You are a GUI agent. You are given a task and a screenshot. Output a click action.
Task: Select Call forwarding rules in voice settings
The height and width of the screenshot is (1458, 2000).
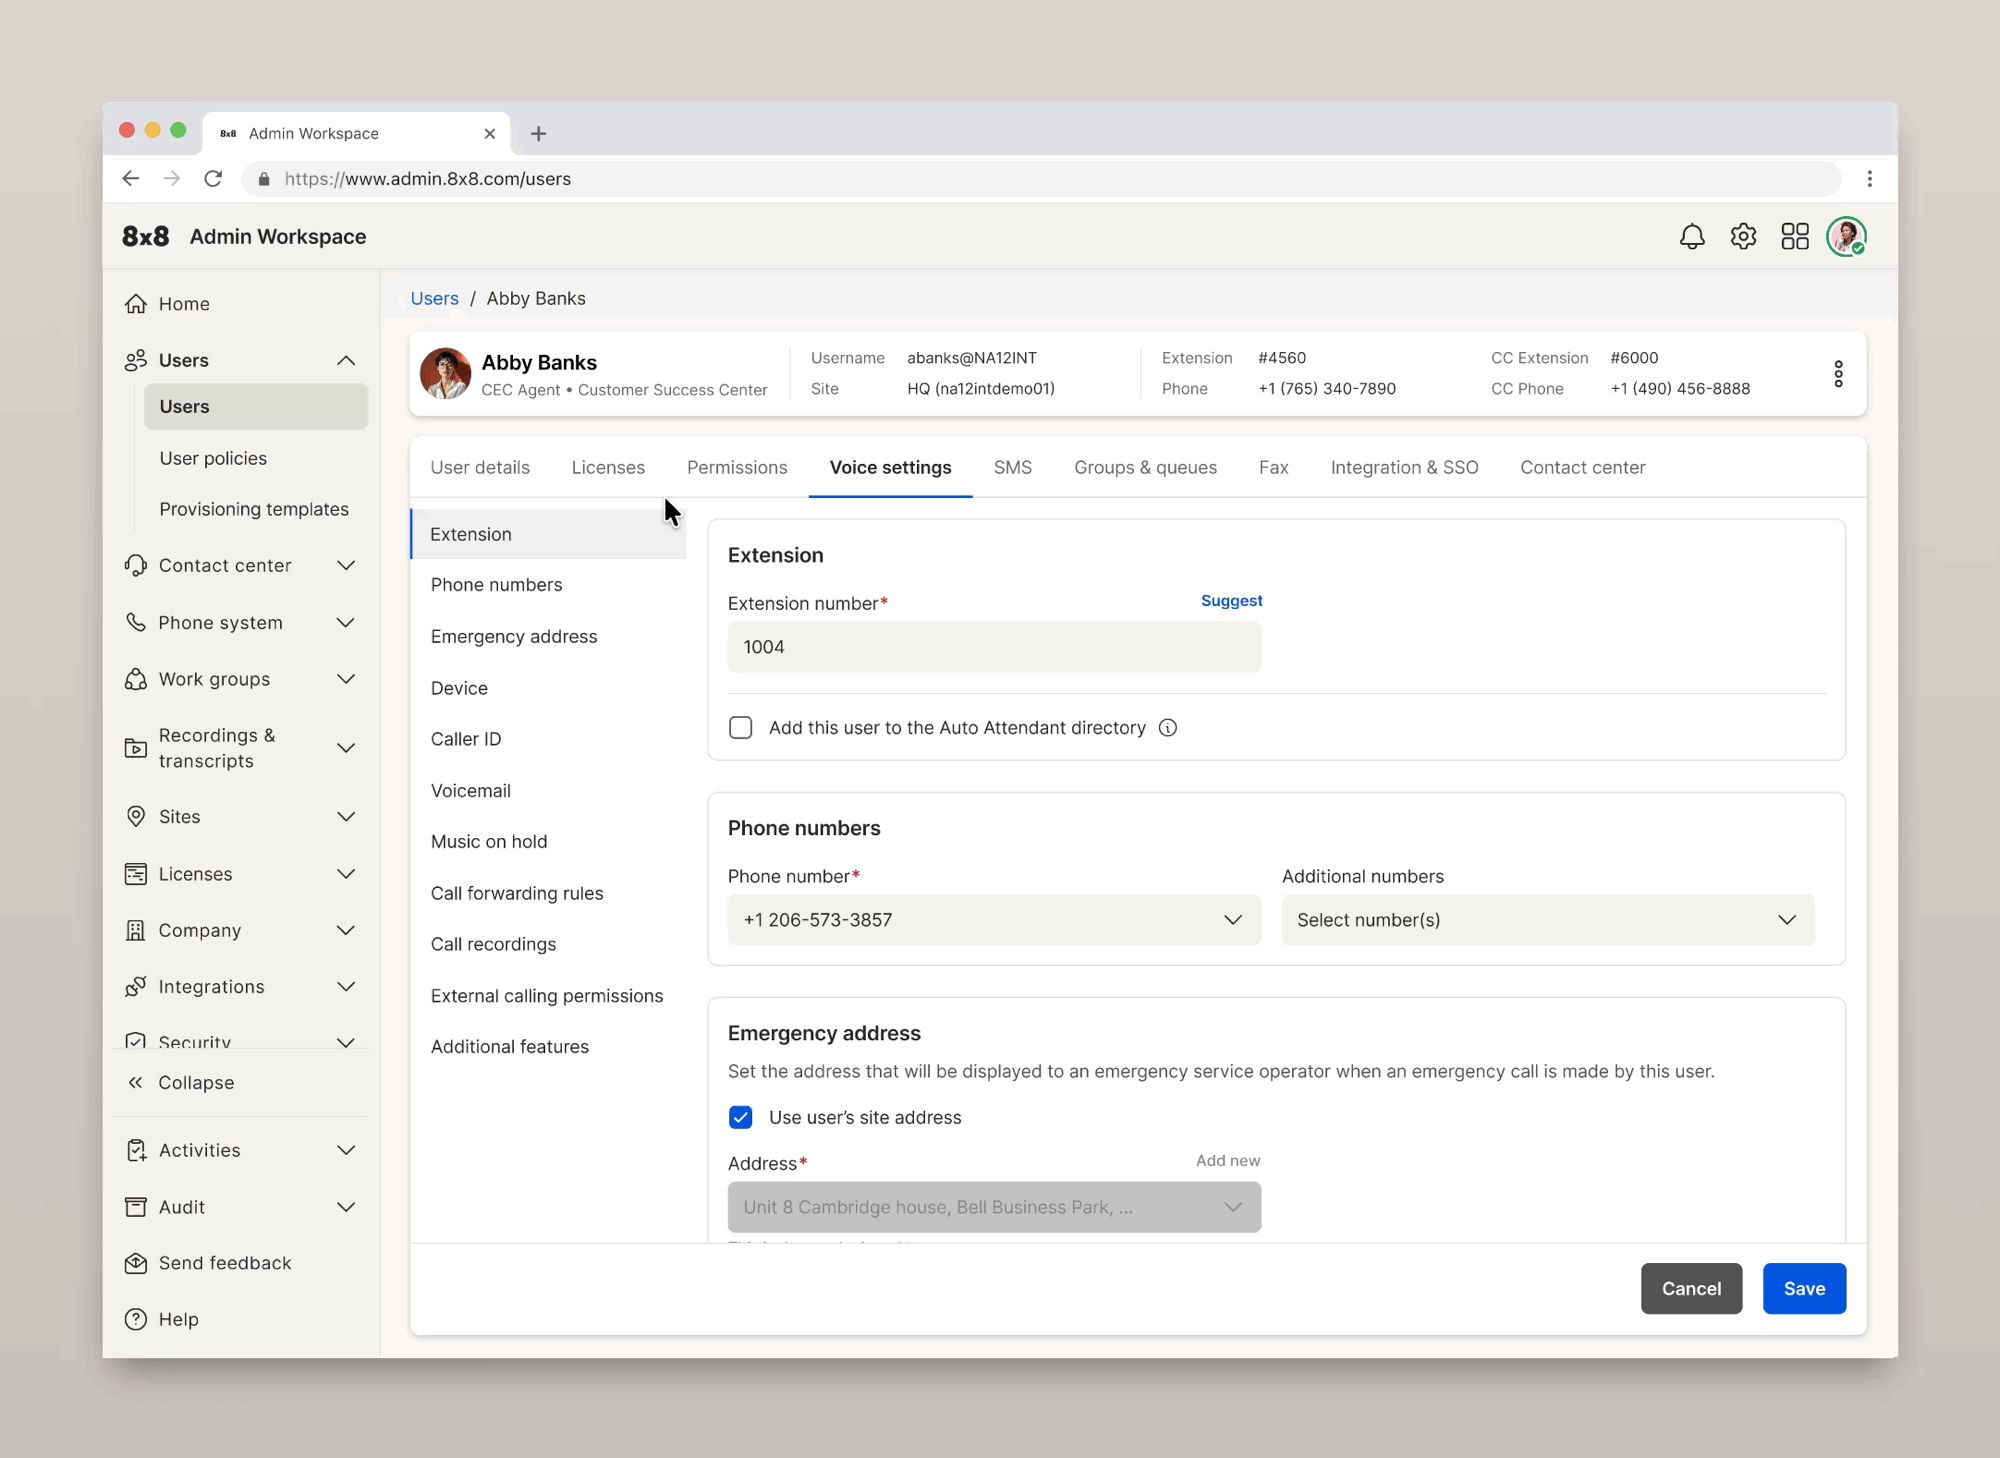click(x=517, y=893)
